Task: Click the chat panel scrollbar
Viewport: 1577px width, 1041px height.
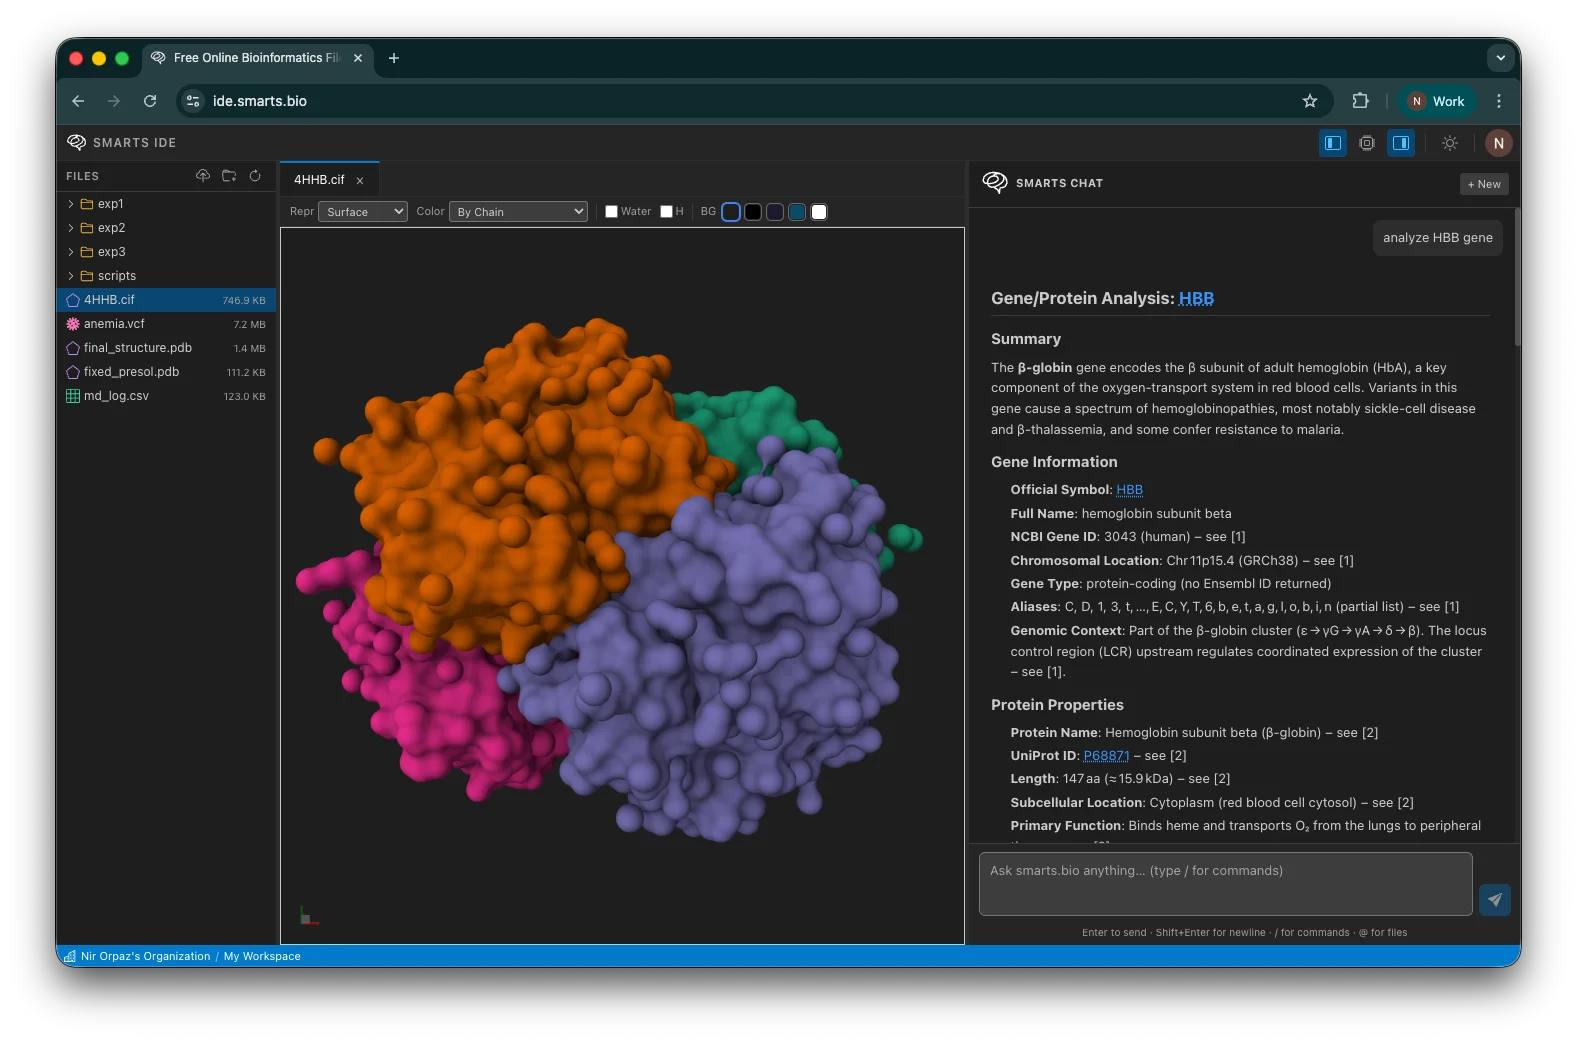Action: tap(1517, 277)
